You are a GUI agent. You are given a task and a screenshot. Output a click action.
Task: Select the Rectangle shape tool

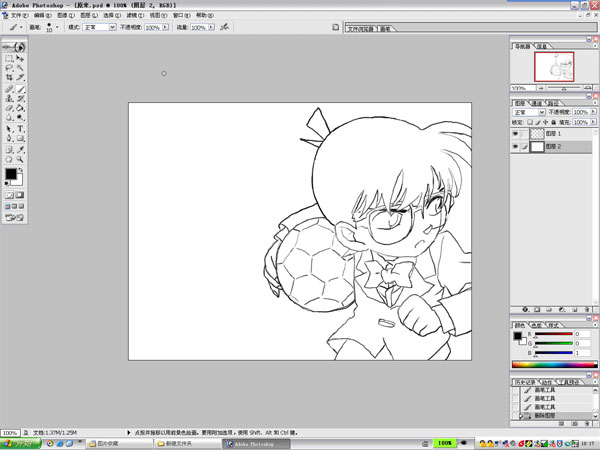20,138
